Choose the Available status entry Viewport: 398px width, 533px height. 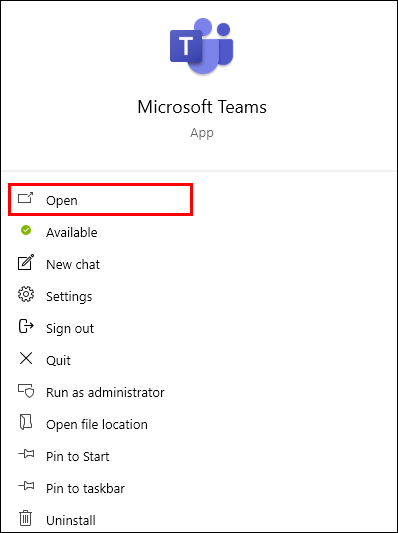[72, 233]
